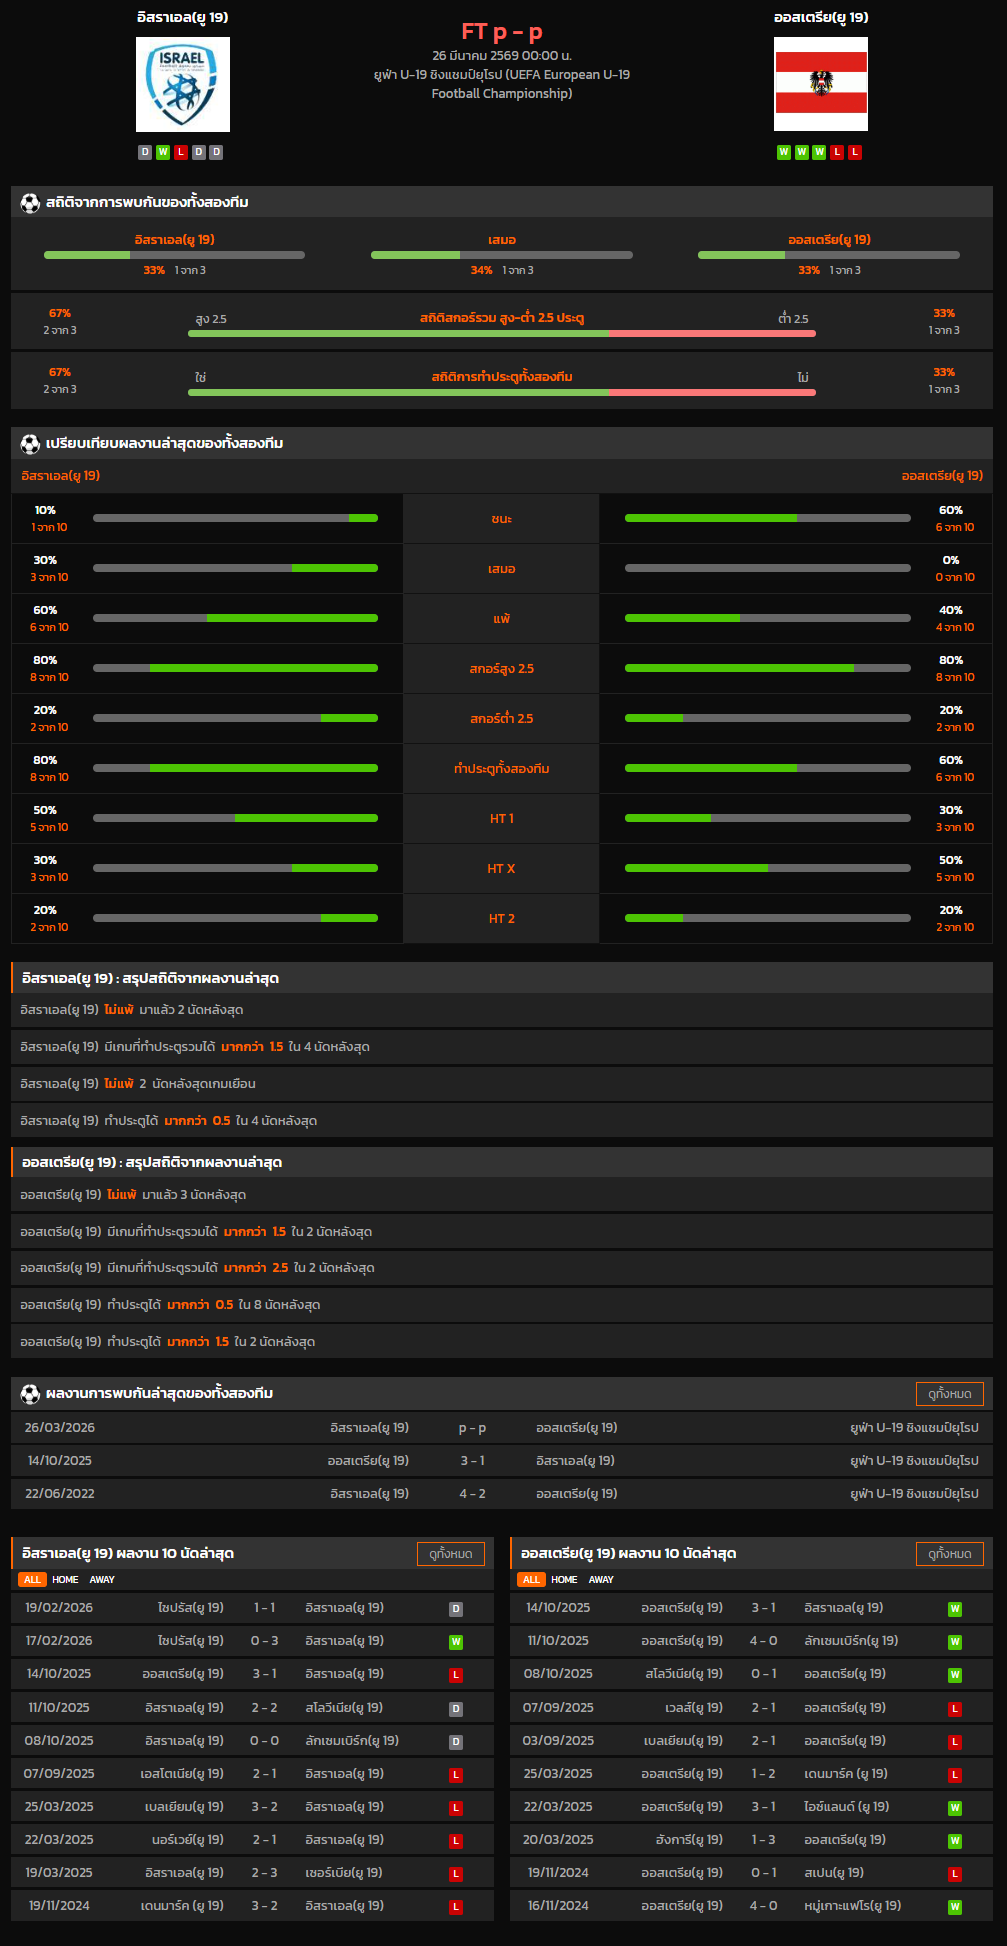Click the soccer ball icon beside recent form comparison header
This screenshot has height=1946, width=1007.
[30, 444]
